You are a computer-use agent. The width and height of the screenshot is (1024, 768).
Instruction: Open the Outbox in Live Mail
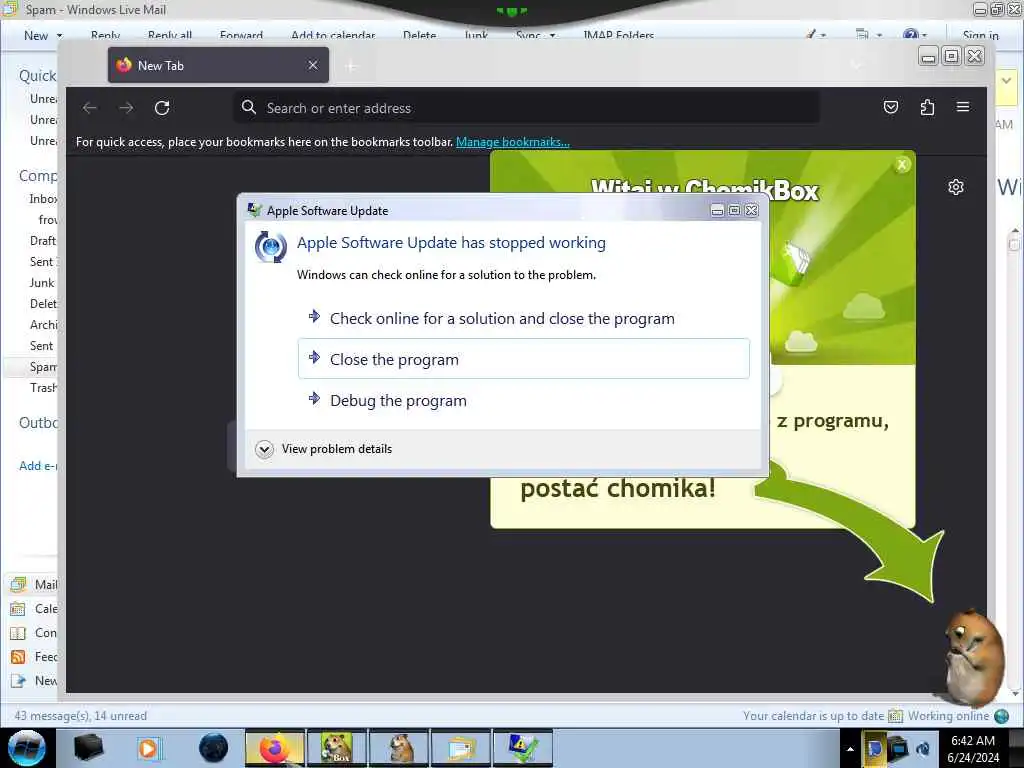(x=38, y=423)
